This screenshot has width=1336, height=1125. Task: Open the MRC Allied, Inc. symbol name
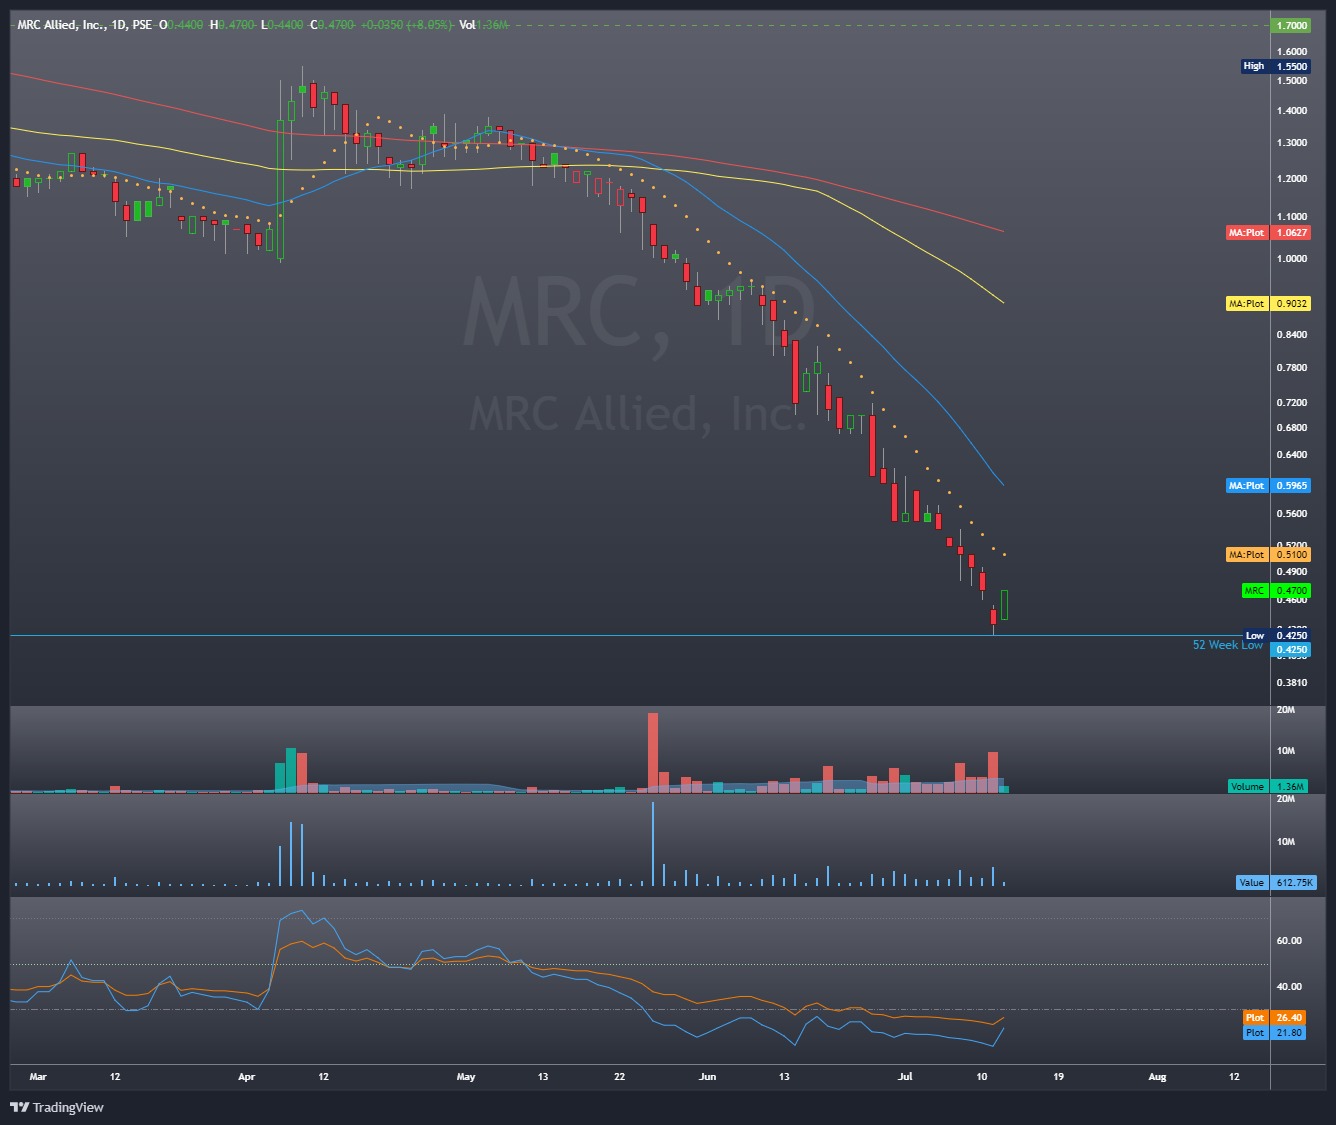click(x=62, y=26)
